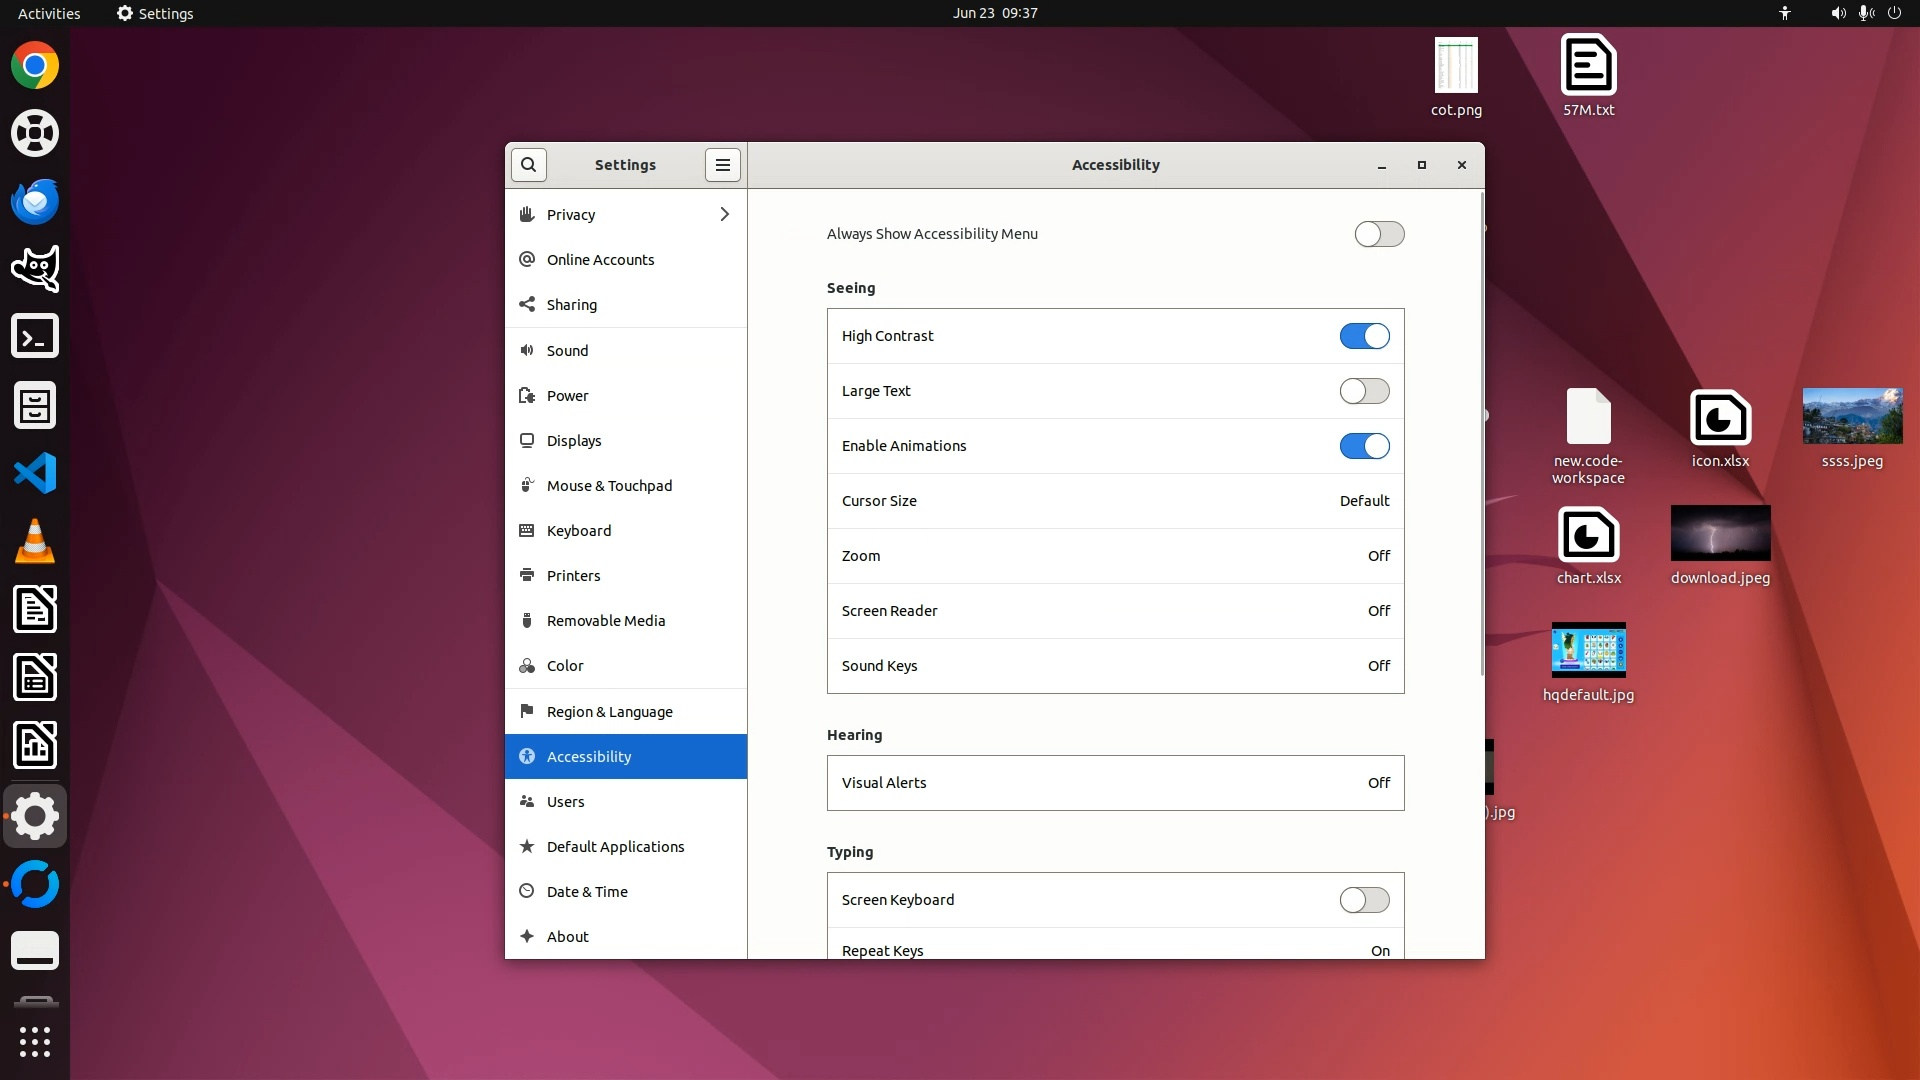Open the Visual Alerts setting
Image resolution: width=1920 pixels, height=1080 pixels.
coord(1115,783)
